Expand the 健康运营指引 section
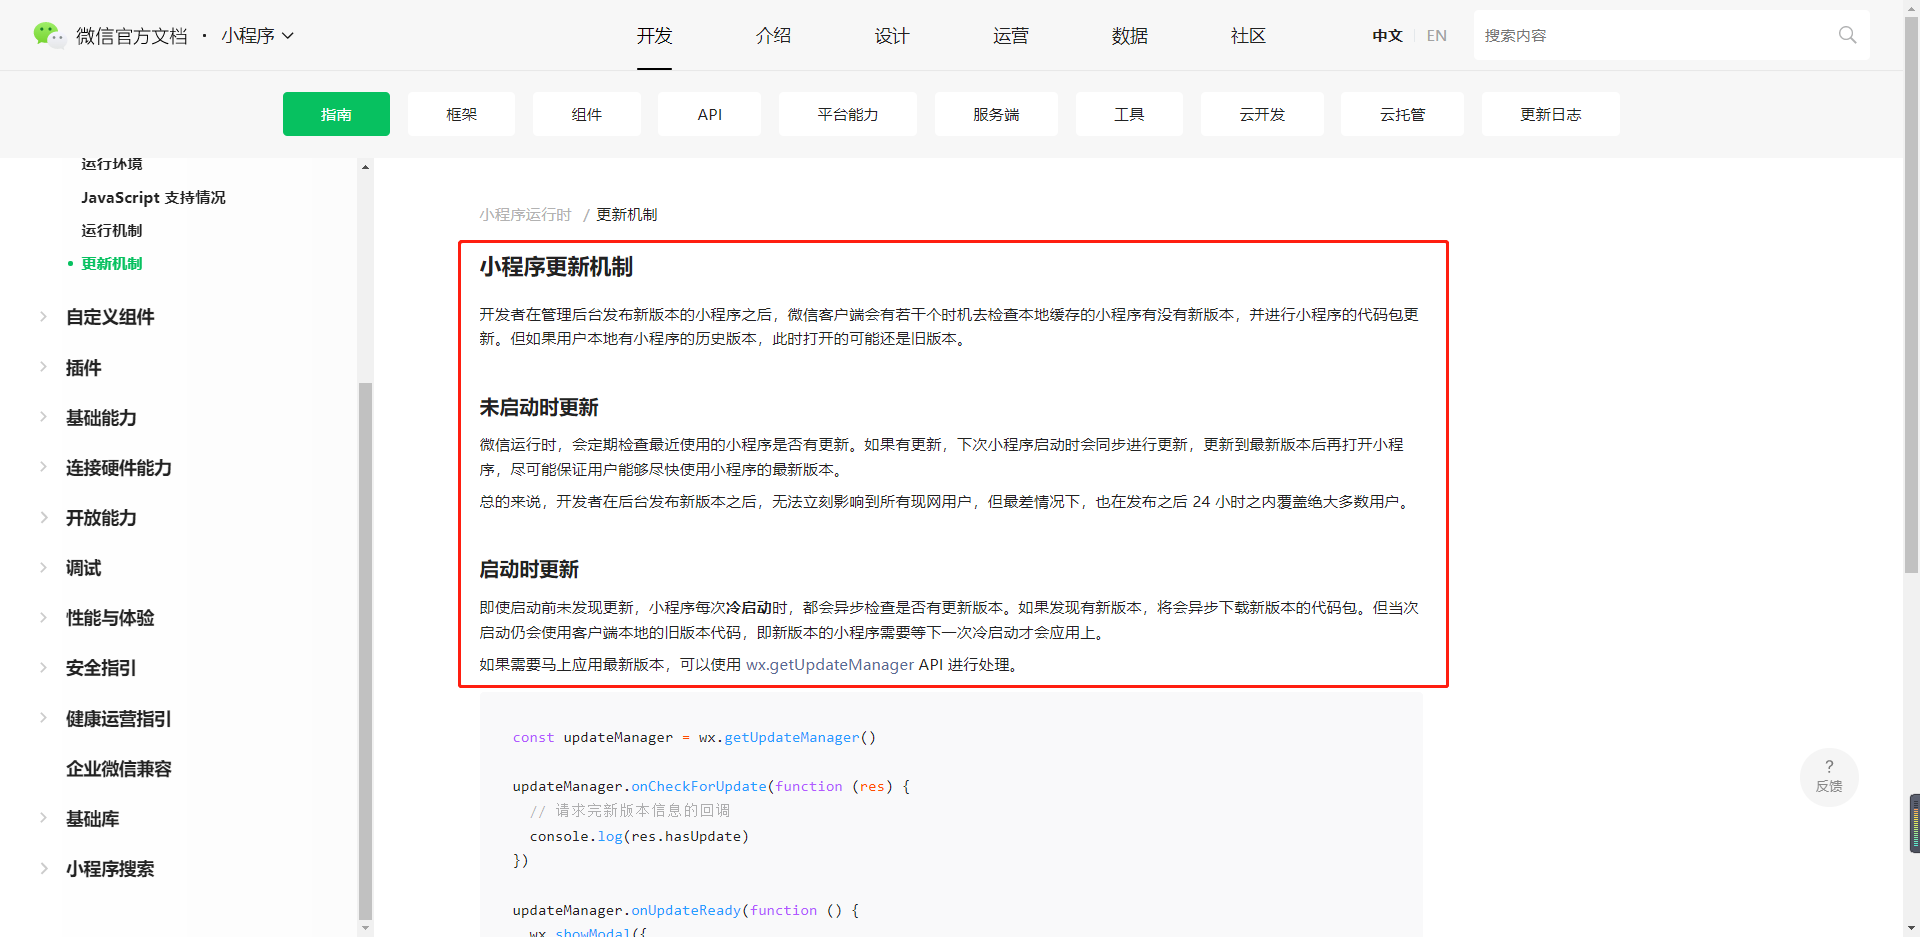 tap(118, 719)
